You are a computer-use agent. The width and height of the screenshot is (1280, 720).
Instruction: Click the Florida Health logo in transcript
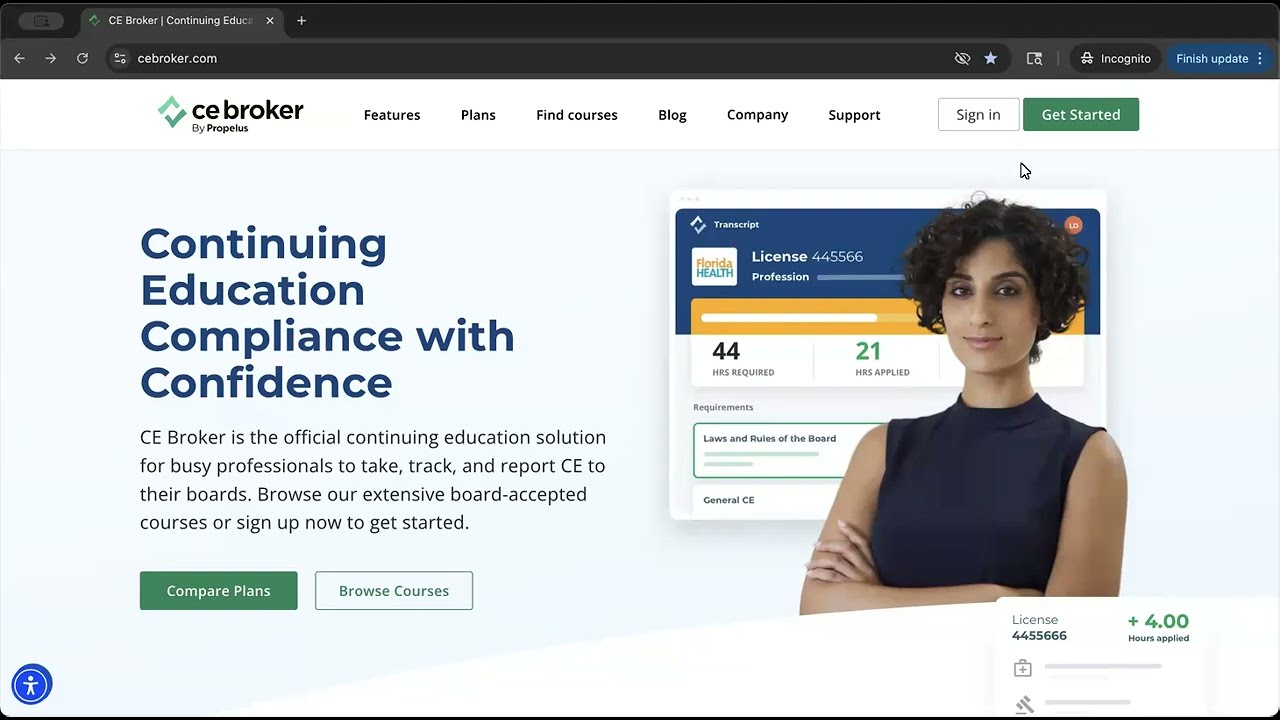click(x=714, y=267)
